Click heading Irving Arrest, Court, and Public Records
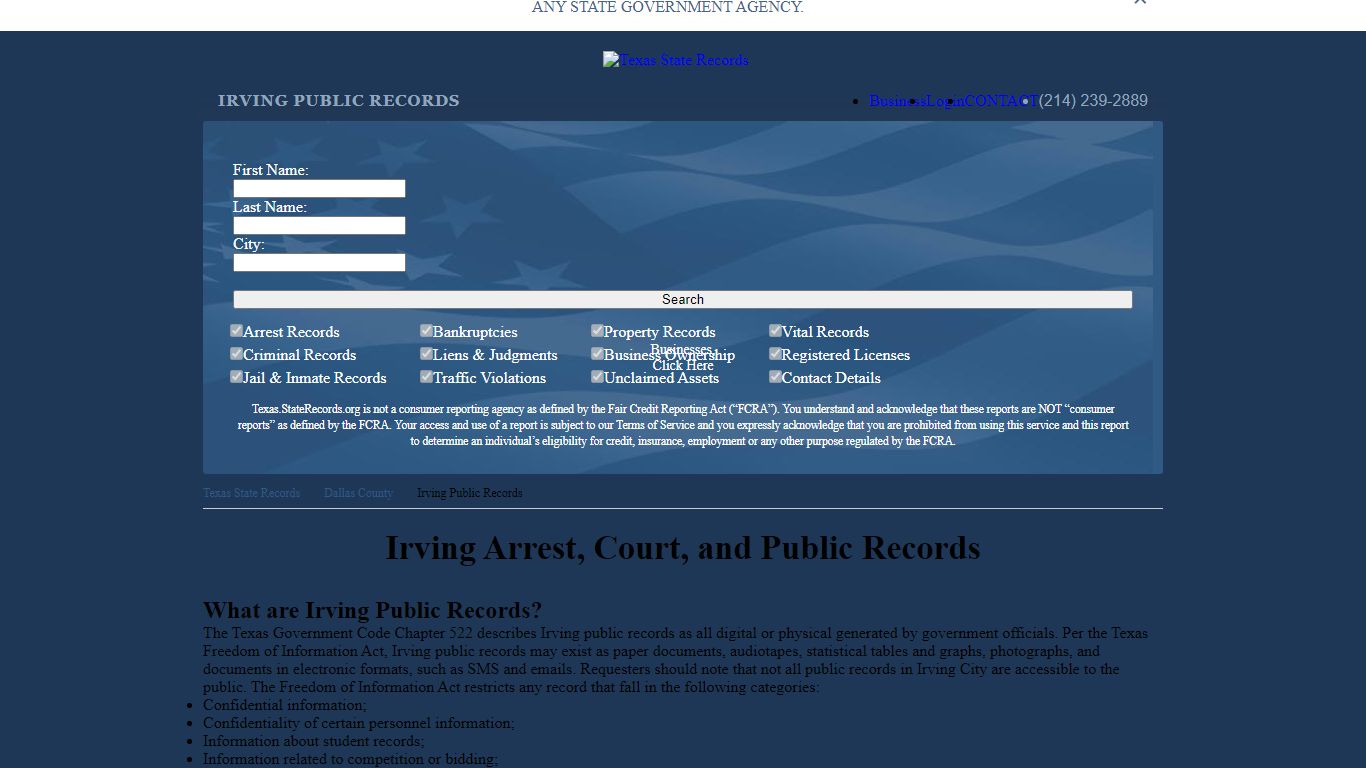This screenshot has height=768, width=1366. point(683,548)
